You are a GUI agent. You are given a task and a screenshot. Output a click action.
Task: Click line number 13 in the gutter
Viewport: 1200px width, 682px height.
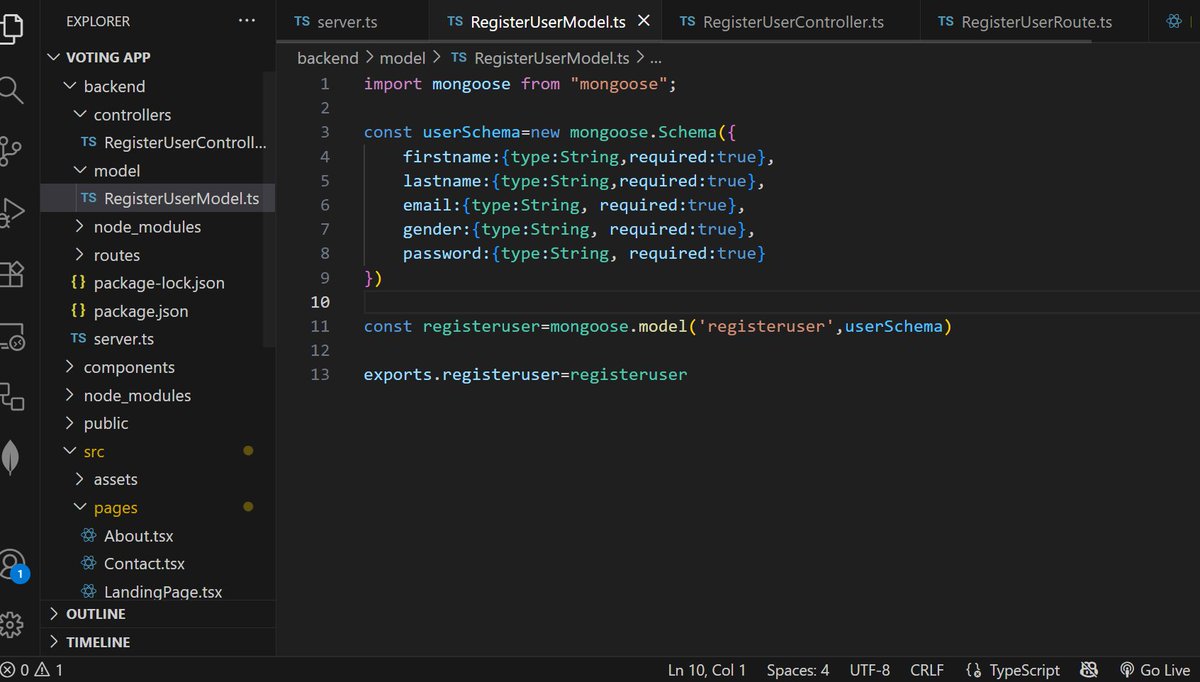coord(320,374)
